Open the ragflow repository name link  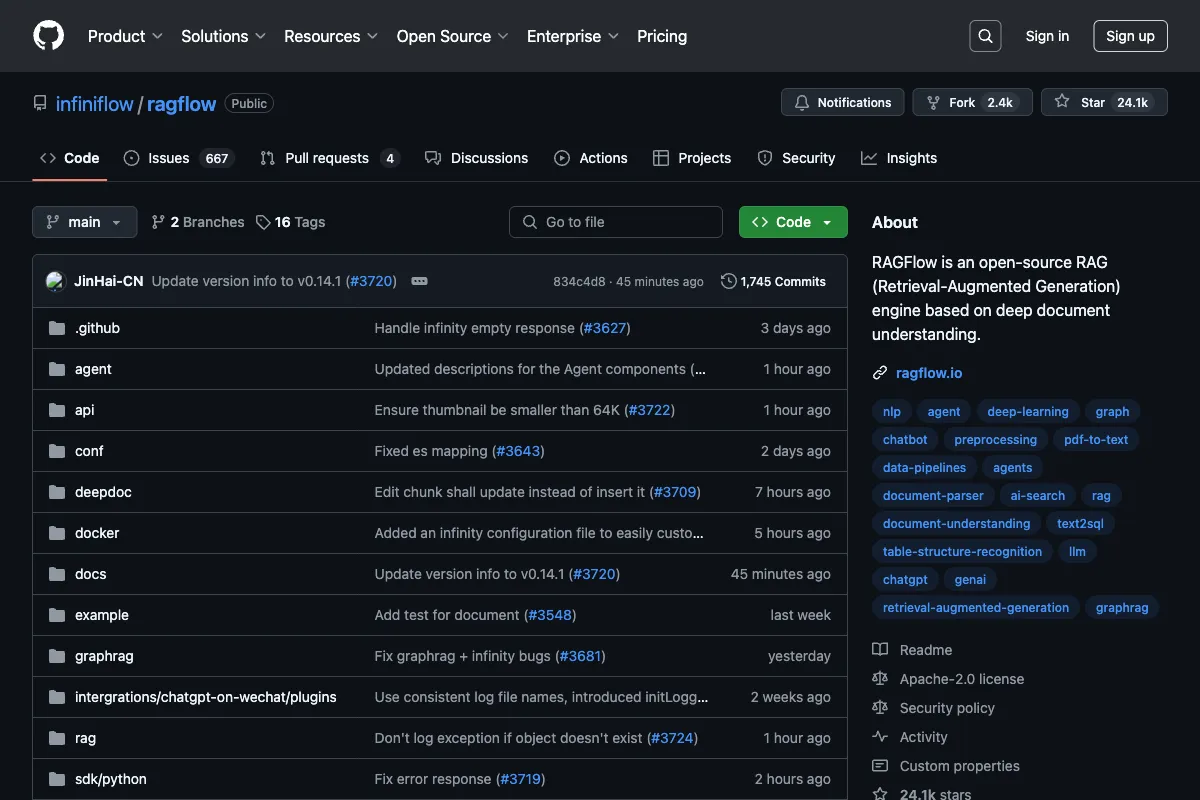(182, 104)
